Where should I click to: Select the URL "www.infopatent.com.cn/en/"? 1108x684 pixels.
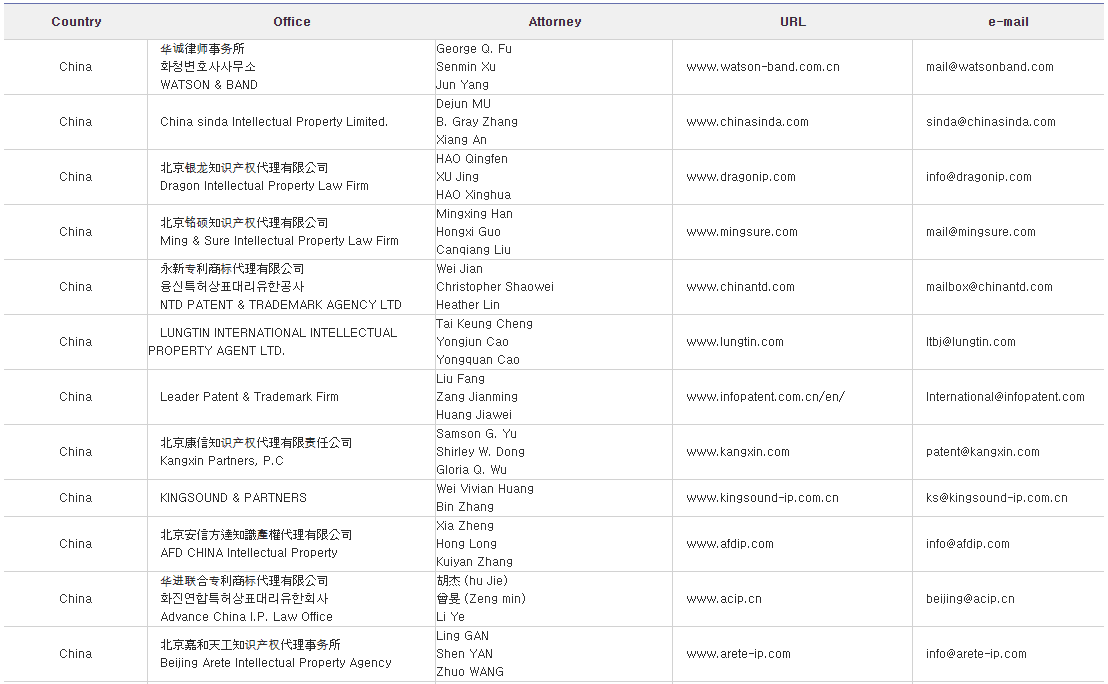tap(765, 398)
